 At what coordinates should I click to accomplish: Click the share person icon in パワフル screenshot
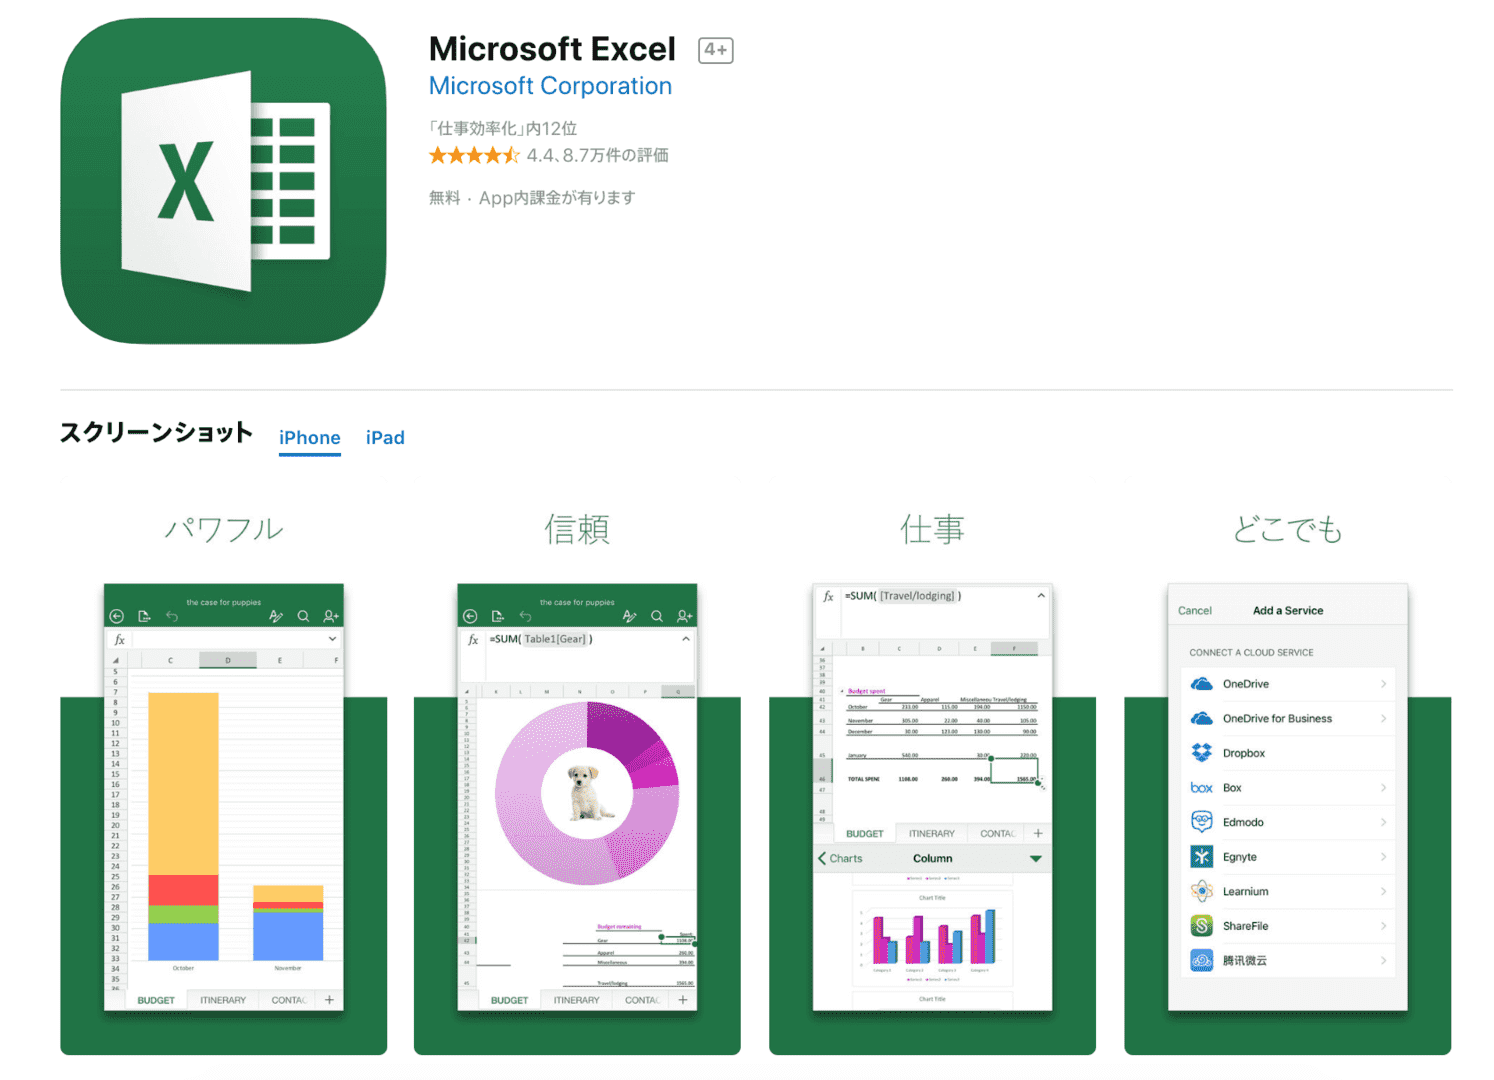click(331, 616)
